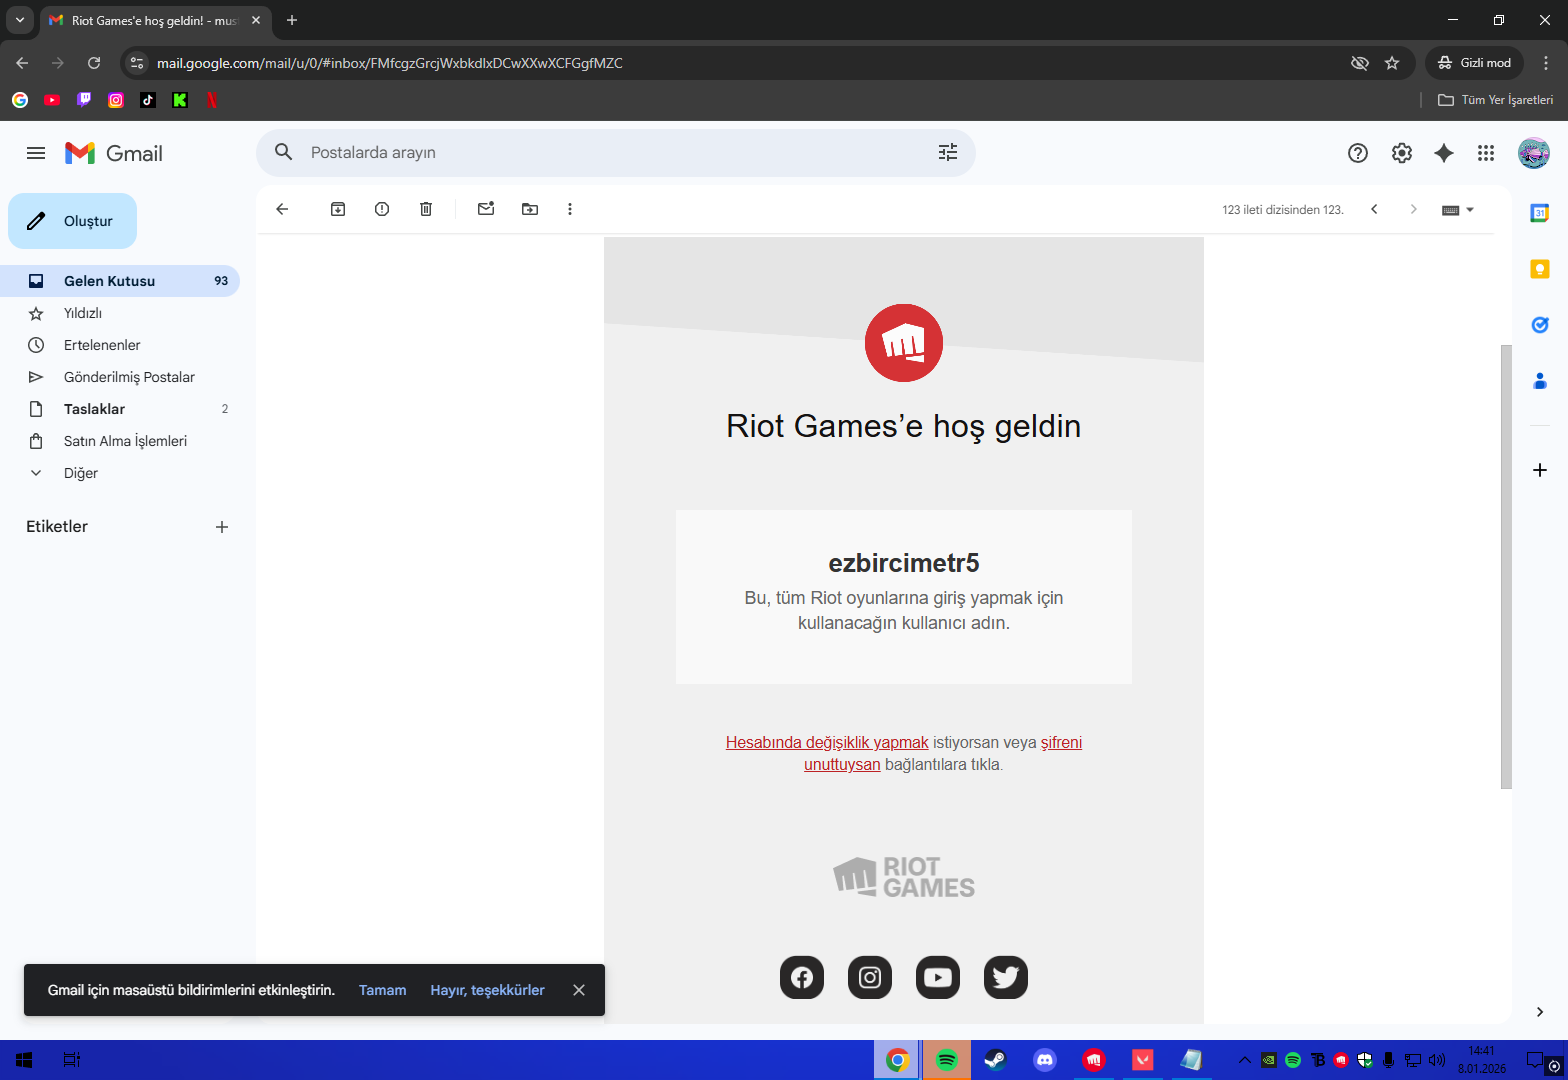Open the Netflix bookmark
1568x1080 pixels.
pyautogui.click(x=212, y=100)
